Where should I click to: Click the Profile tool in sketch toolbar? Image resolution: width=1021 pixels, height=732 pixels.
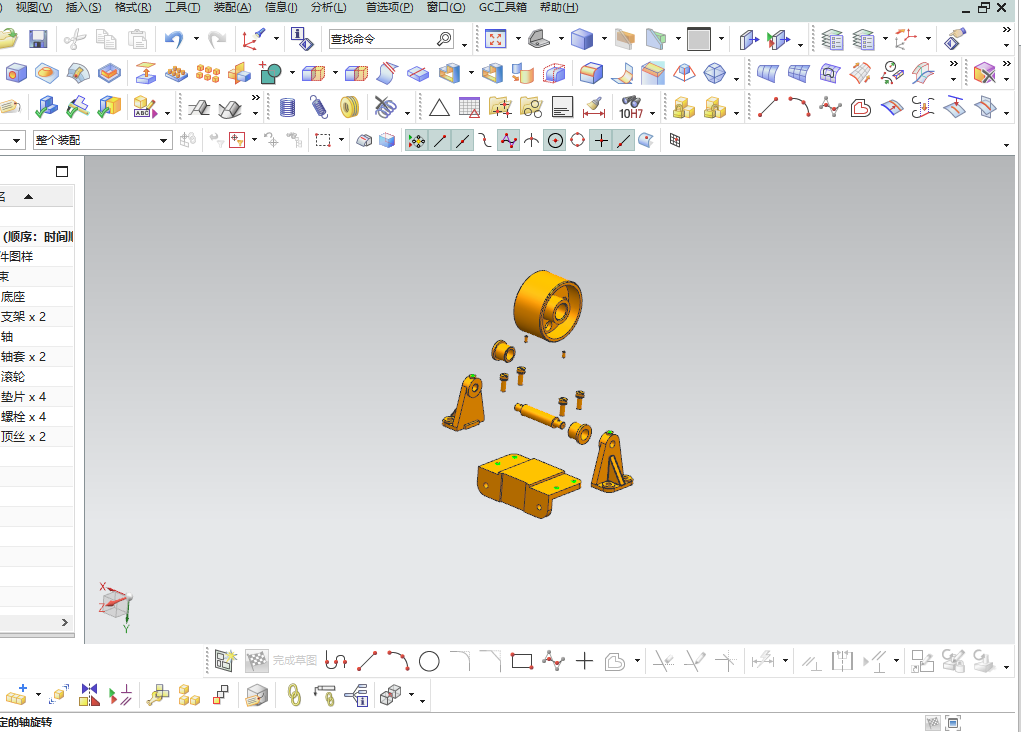tap(336, 662)
